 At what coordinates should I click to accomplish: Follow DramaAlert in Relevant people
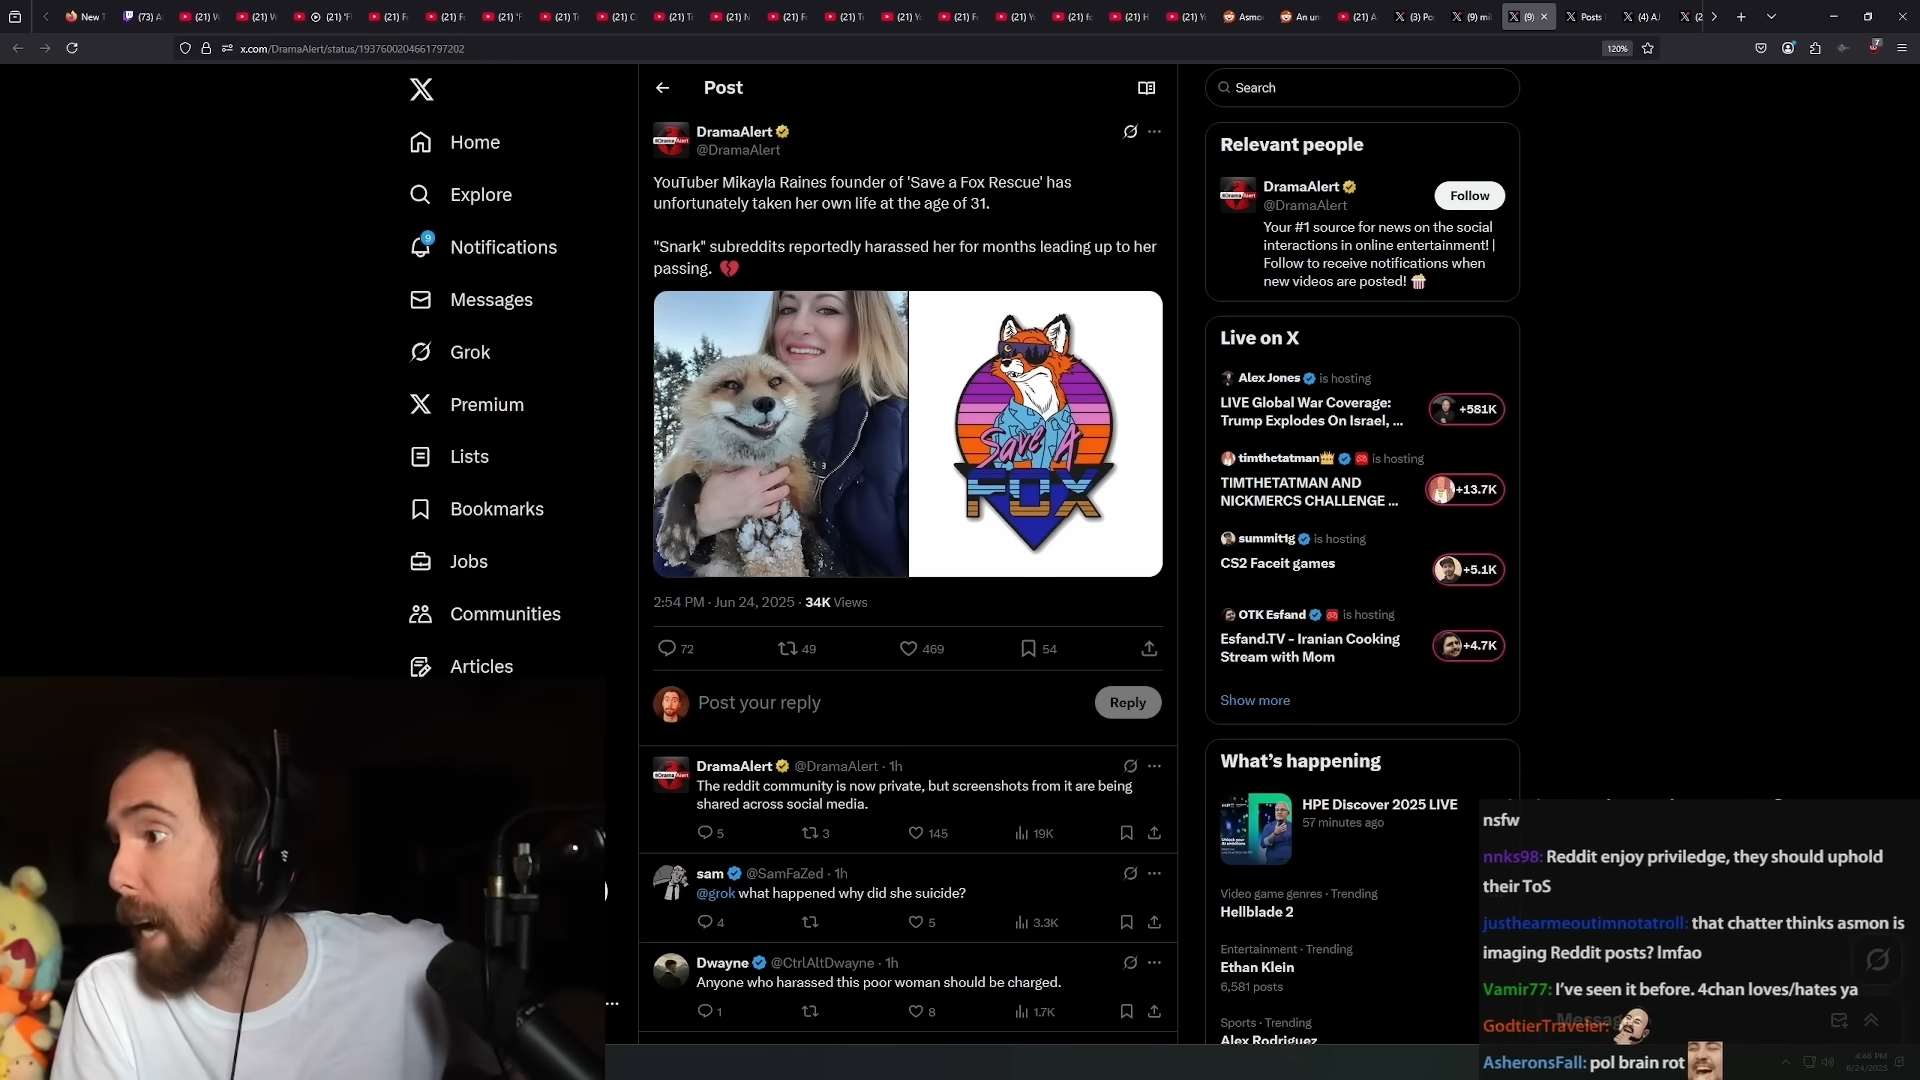[x=1469, y=196]
